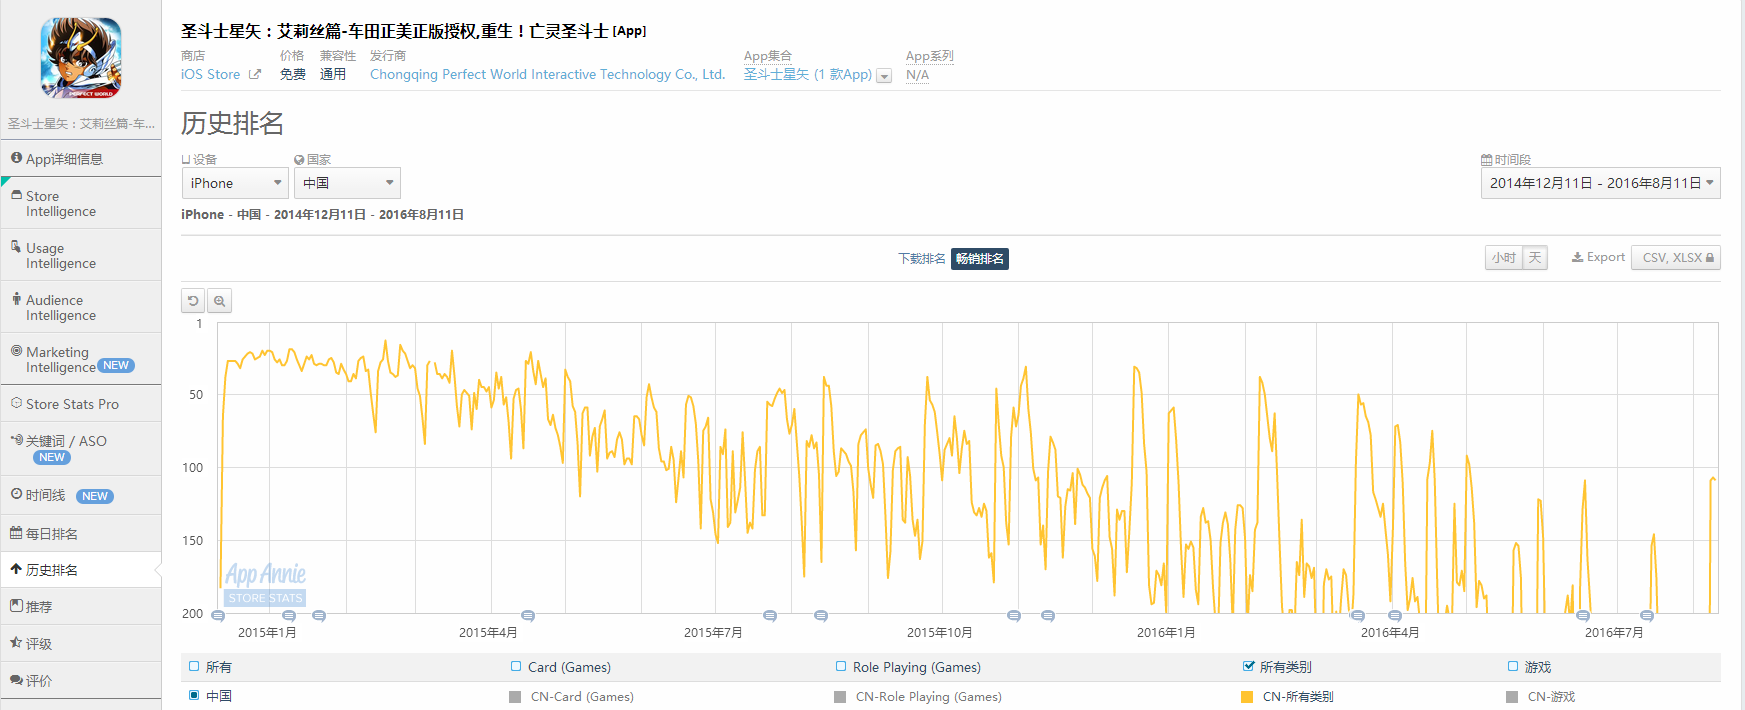
Task: Open 时间线 timeline sidebar item
Action: (x=80, y=496)
